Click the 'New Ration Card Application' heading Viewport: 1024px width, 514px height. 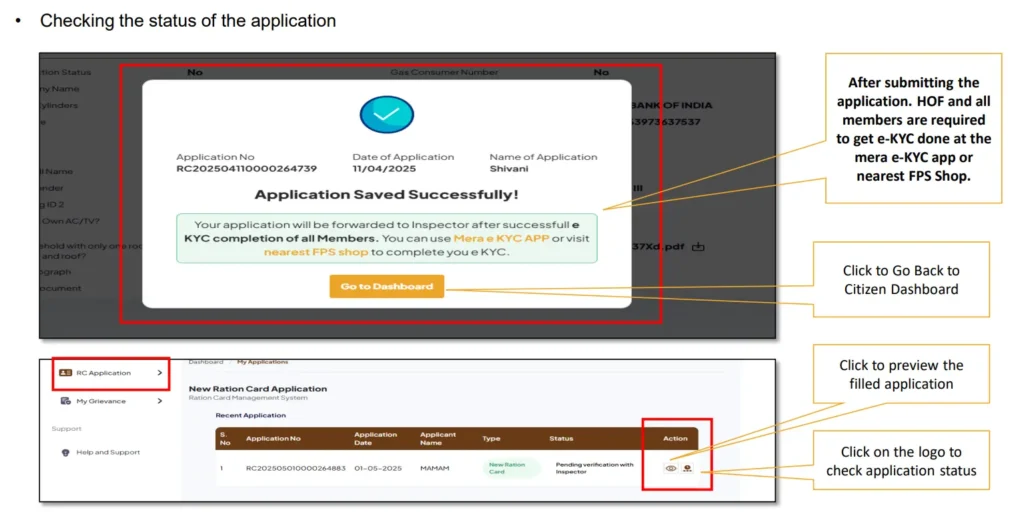(258, 389)
